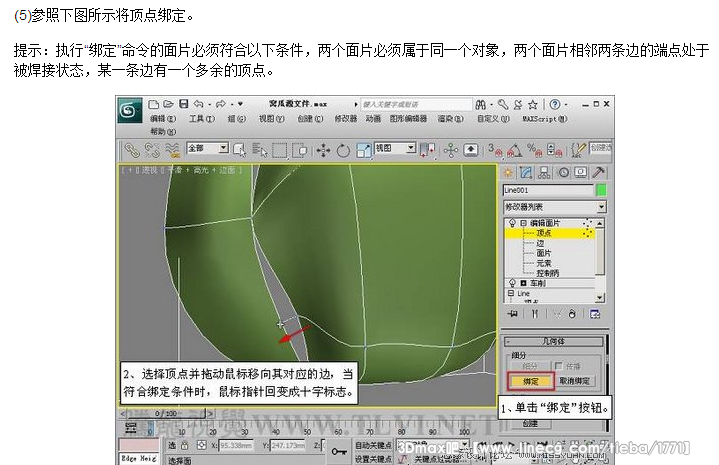
Task: Open the Display command panel tab
Action: [581, 172]
